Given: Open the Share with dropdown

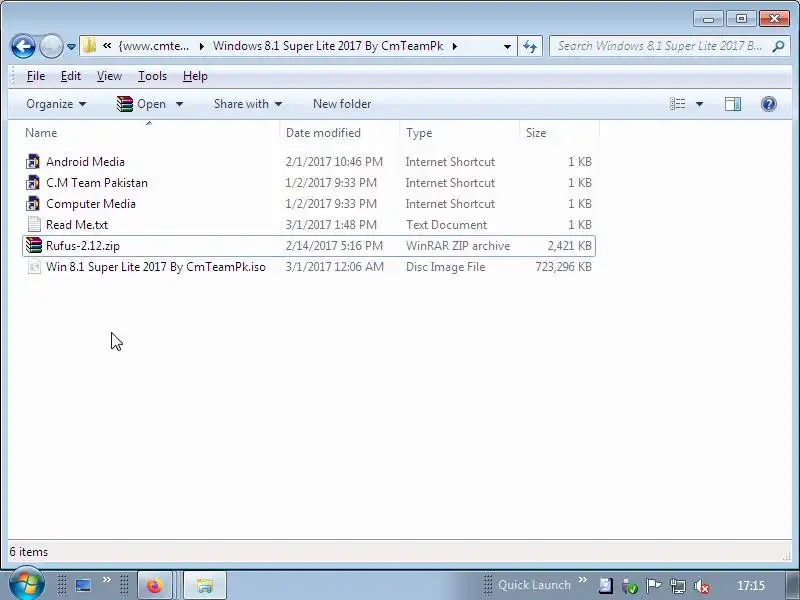Looking at the screenshot, I should tap(248, 104).
